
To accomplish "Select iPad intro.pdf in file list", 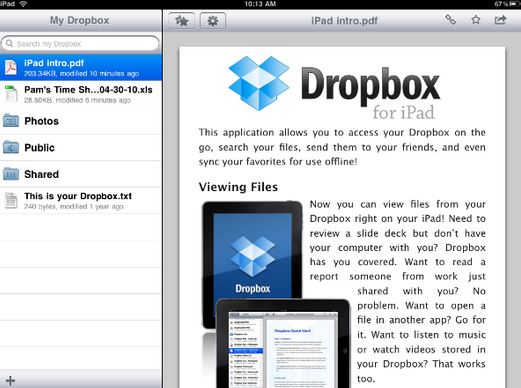I will pos(81,68).
